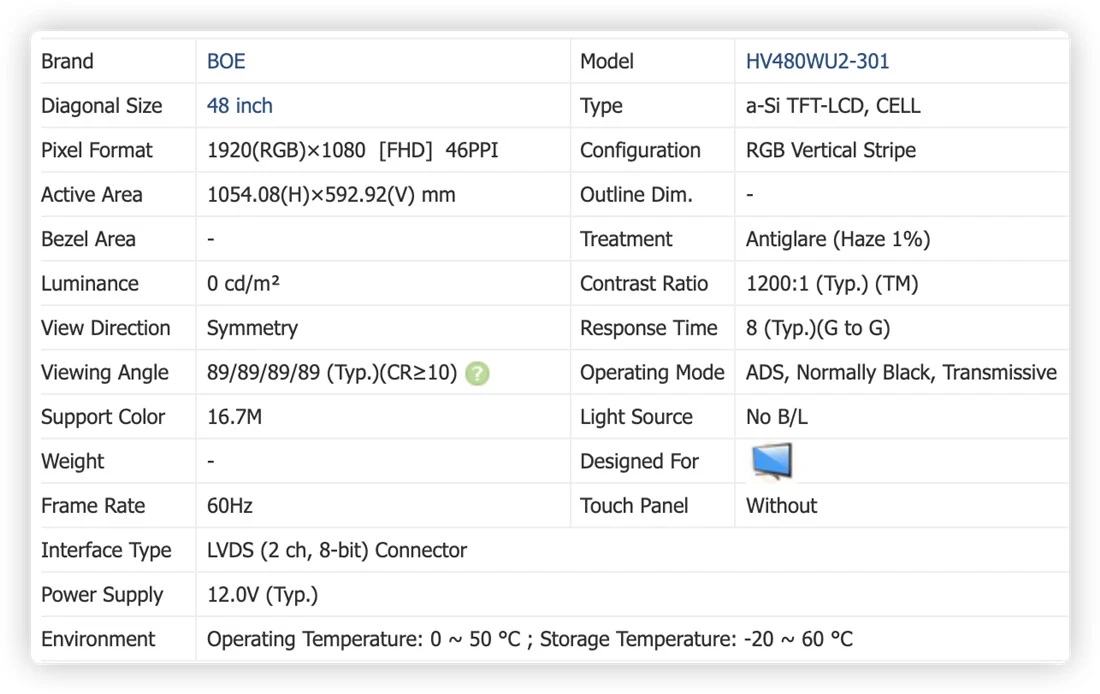Click the '12.0V (Typ.)' power supply value
Viewport: 1100px width, 694px height.
point(262,595)
